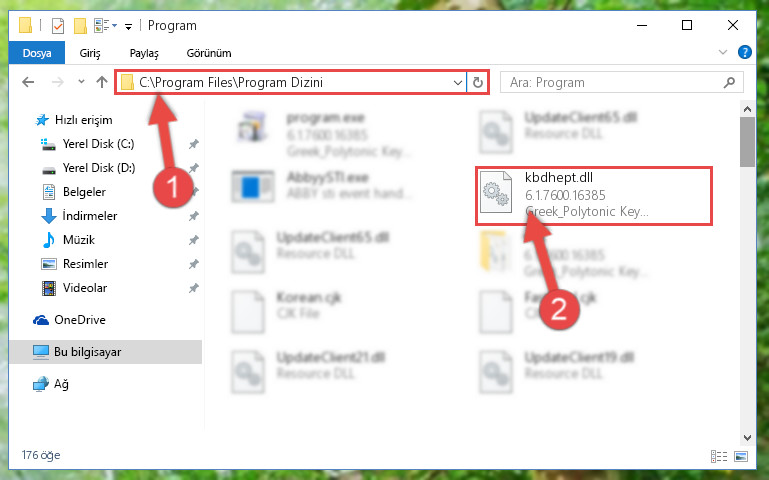769x480 pixels.
Task: Open the Görünüm ribbon tab
Action: [x=209, y=53]
